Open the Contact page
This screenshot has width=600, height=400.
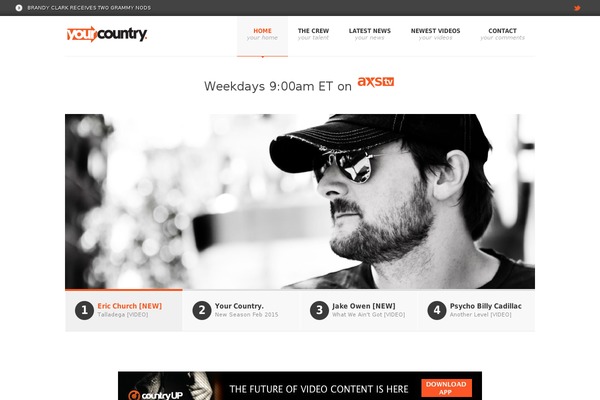pos(502,34)
